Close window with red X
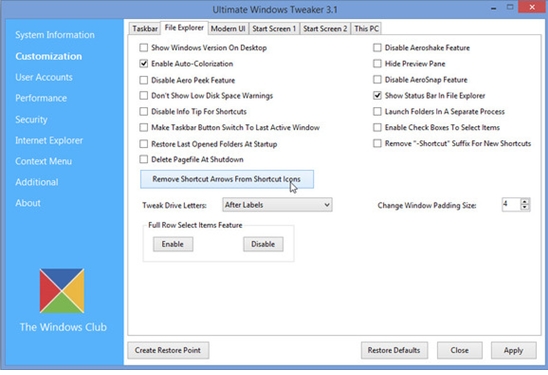Viewport: 548px width, 375px height. click(532, 7)
